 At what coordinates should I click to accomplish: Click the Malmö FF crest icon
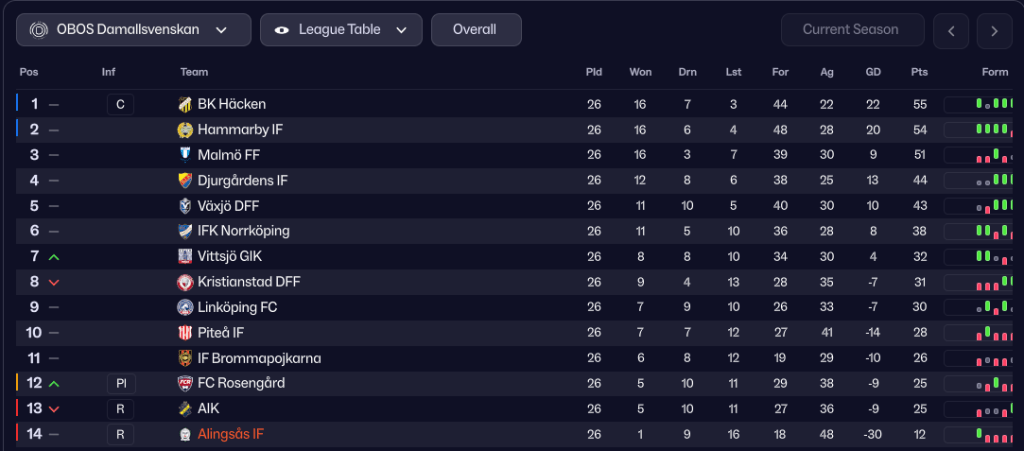click(185, 155)
